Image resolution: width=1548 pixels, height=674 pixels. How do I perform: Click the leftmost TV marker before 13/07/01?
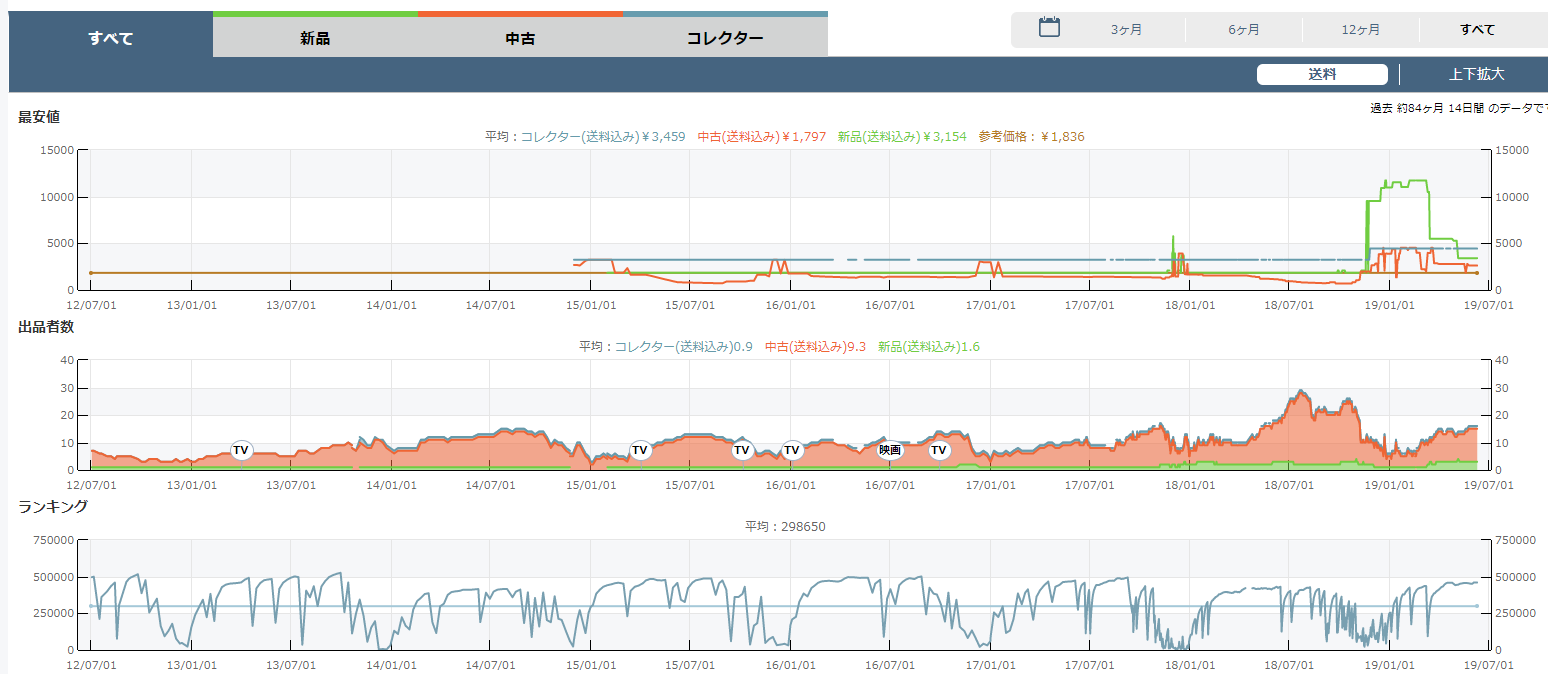point(241,450)
